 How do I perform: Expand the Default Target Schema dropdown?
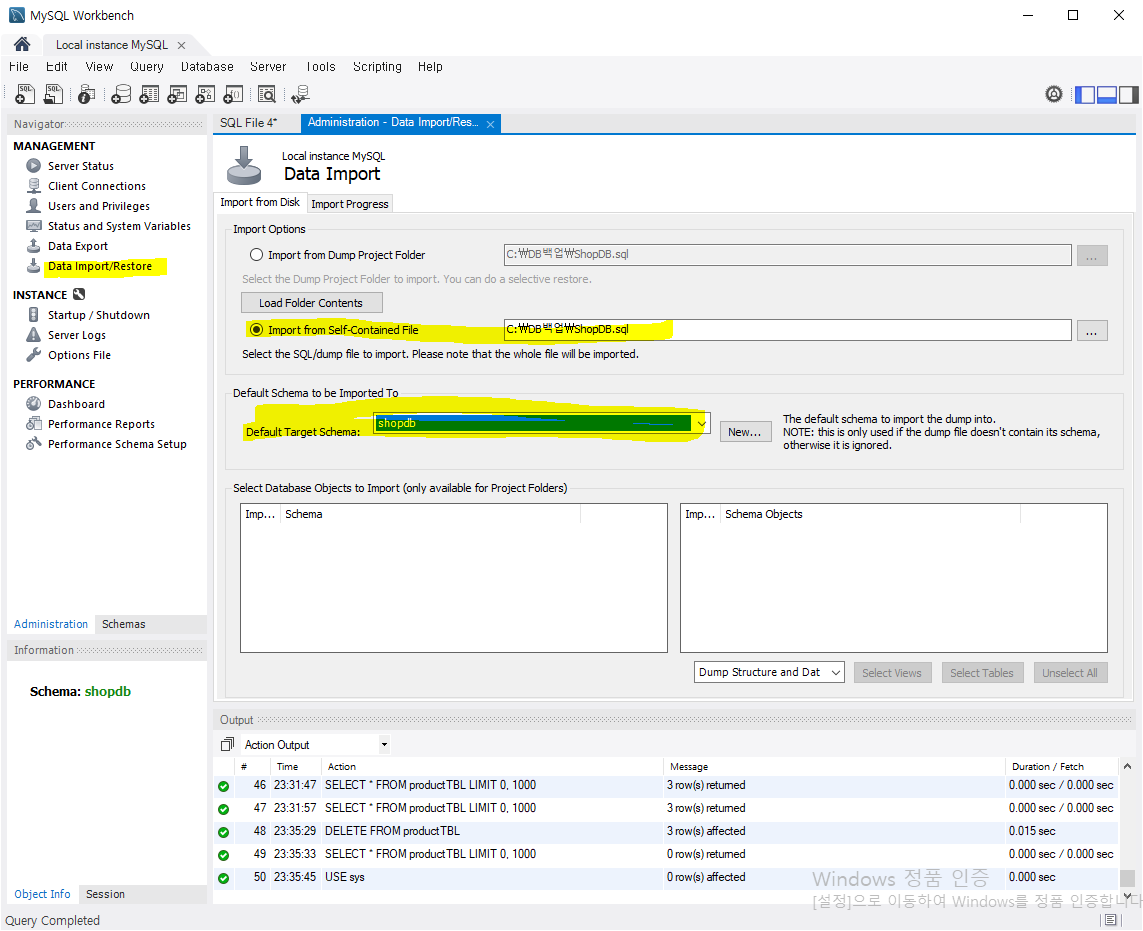coord(702,424)
